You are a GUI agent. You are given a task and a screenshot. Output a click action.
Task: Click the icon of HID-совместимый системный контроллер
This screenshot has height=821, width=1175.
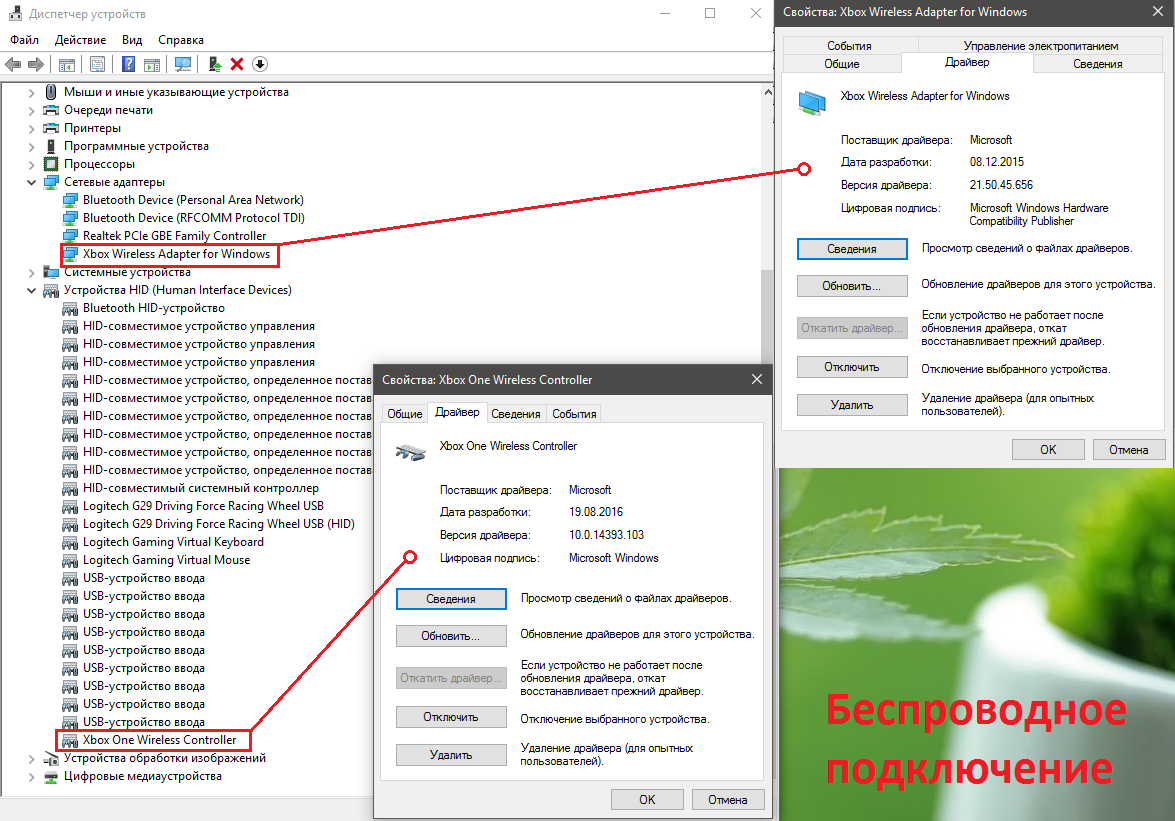[x=70, y=488]
